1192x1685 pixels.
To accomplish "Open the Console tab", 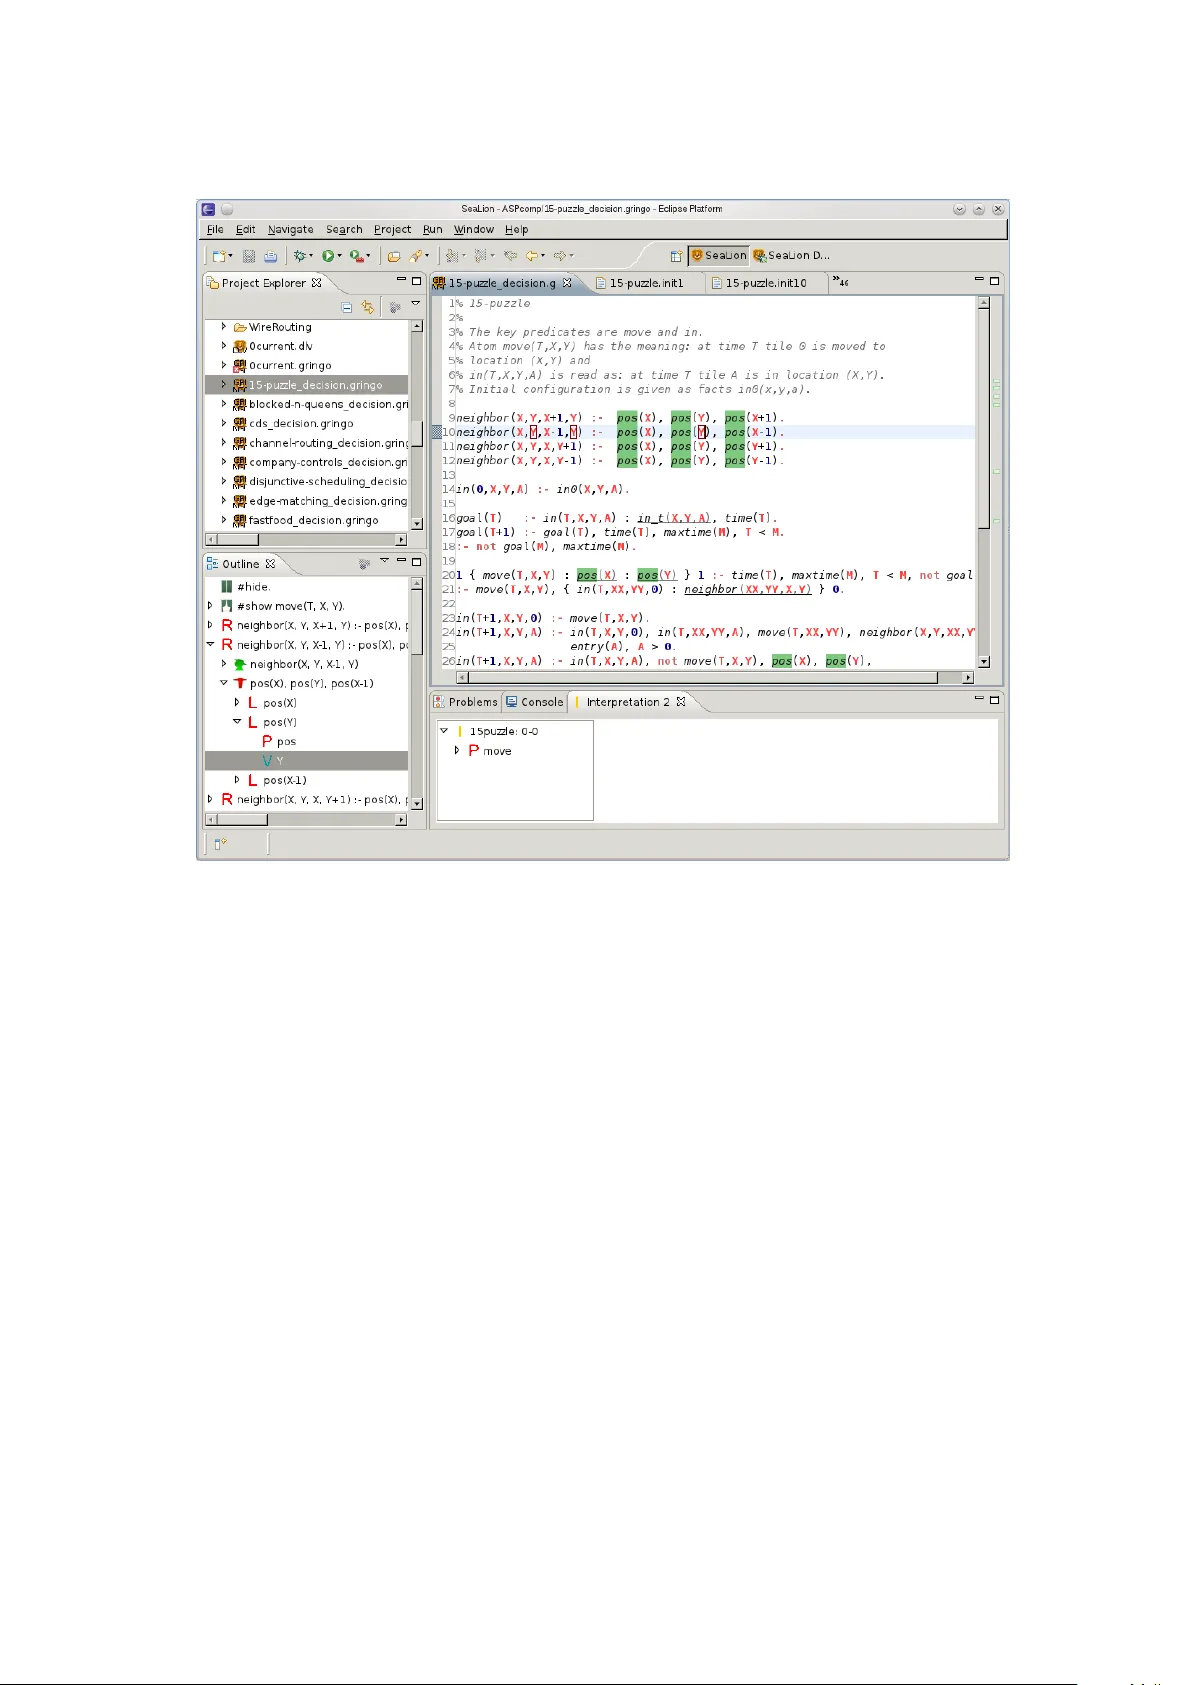I will 535,702.
